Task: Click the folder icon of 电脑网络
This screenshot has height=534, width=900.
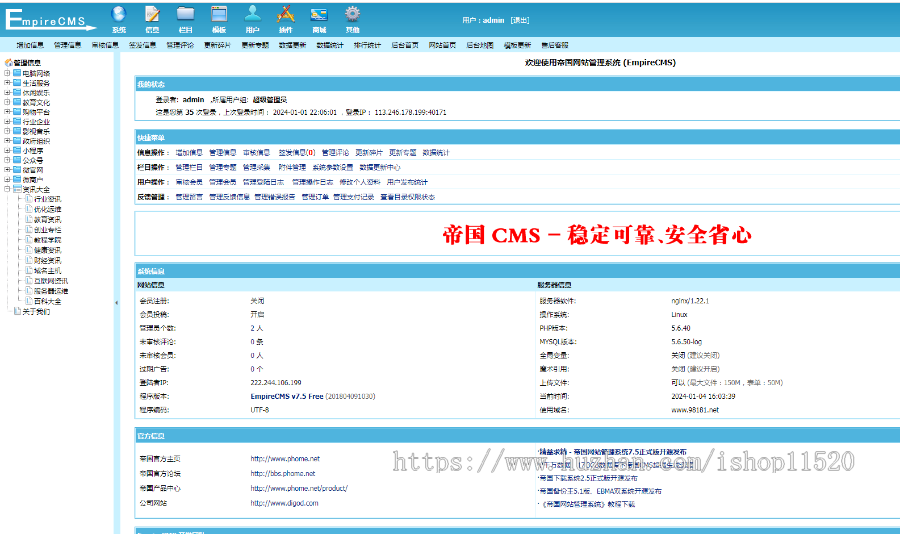Action: click(x=17, y=73)
